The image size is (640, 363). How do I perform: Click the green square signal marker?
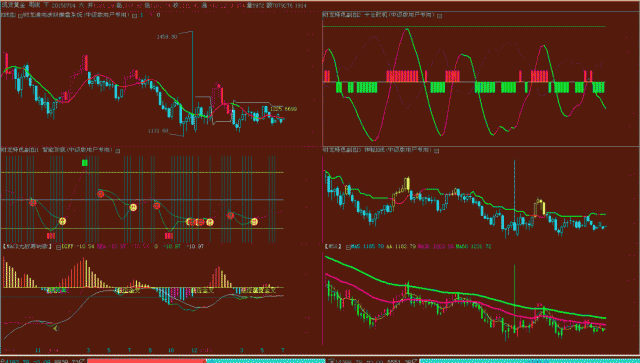84,163
